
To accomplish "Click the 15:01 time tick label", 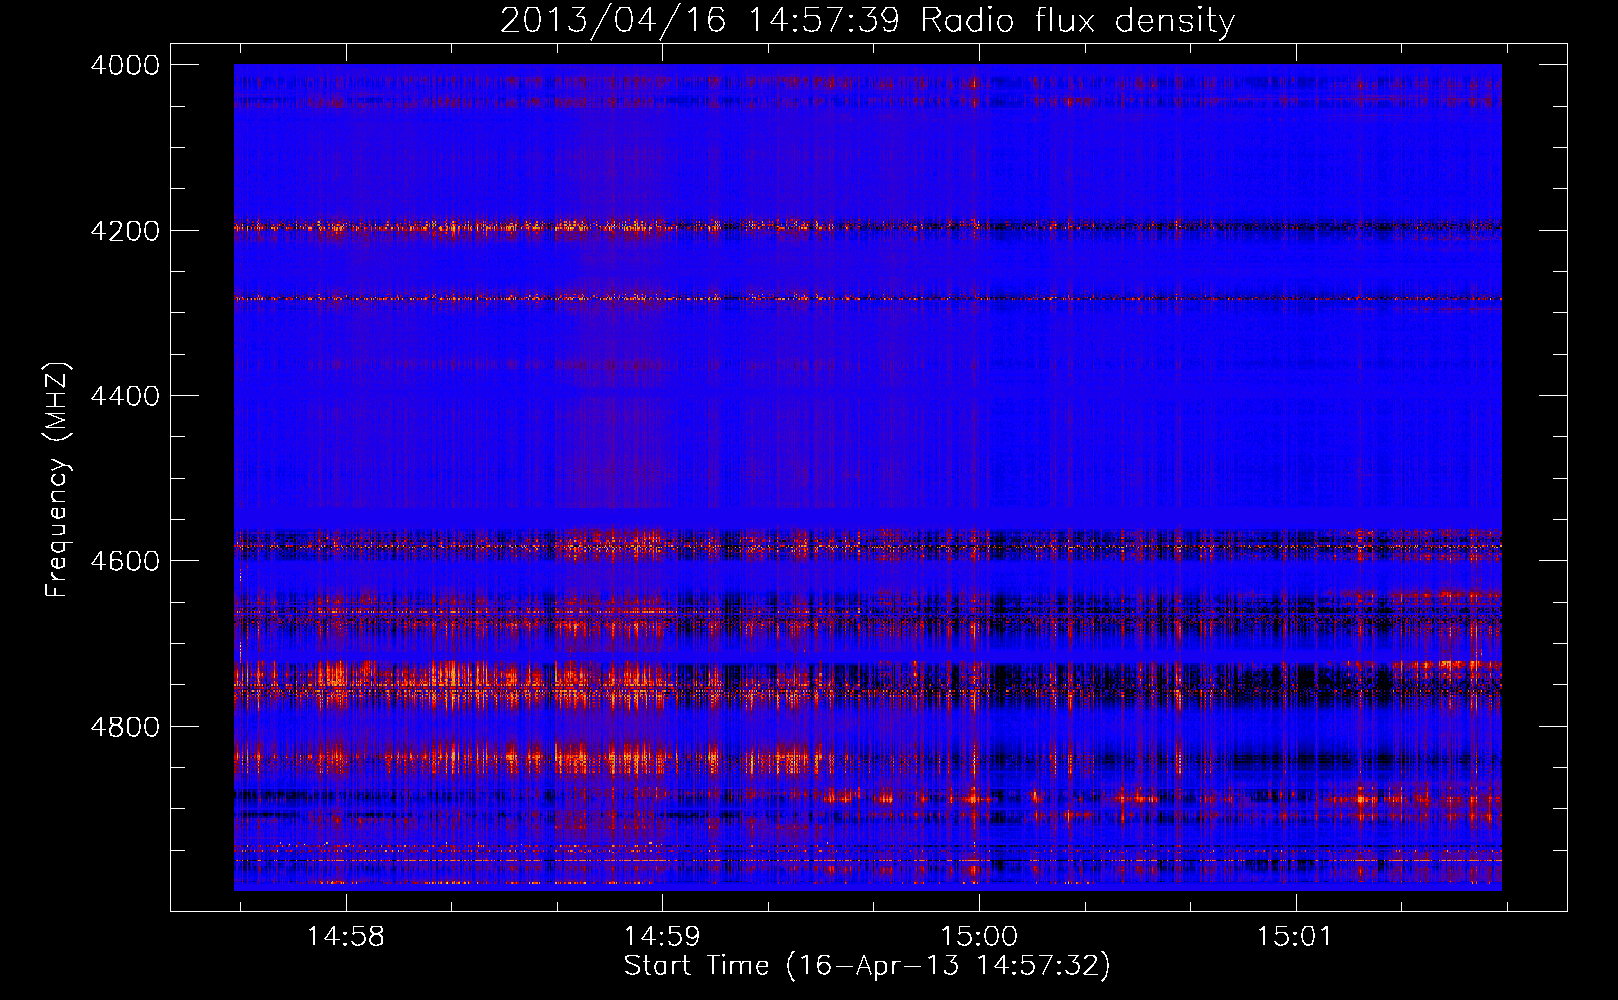I will 1295,937.
